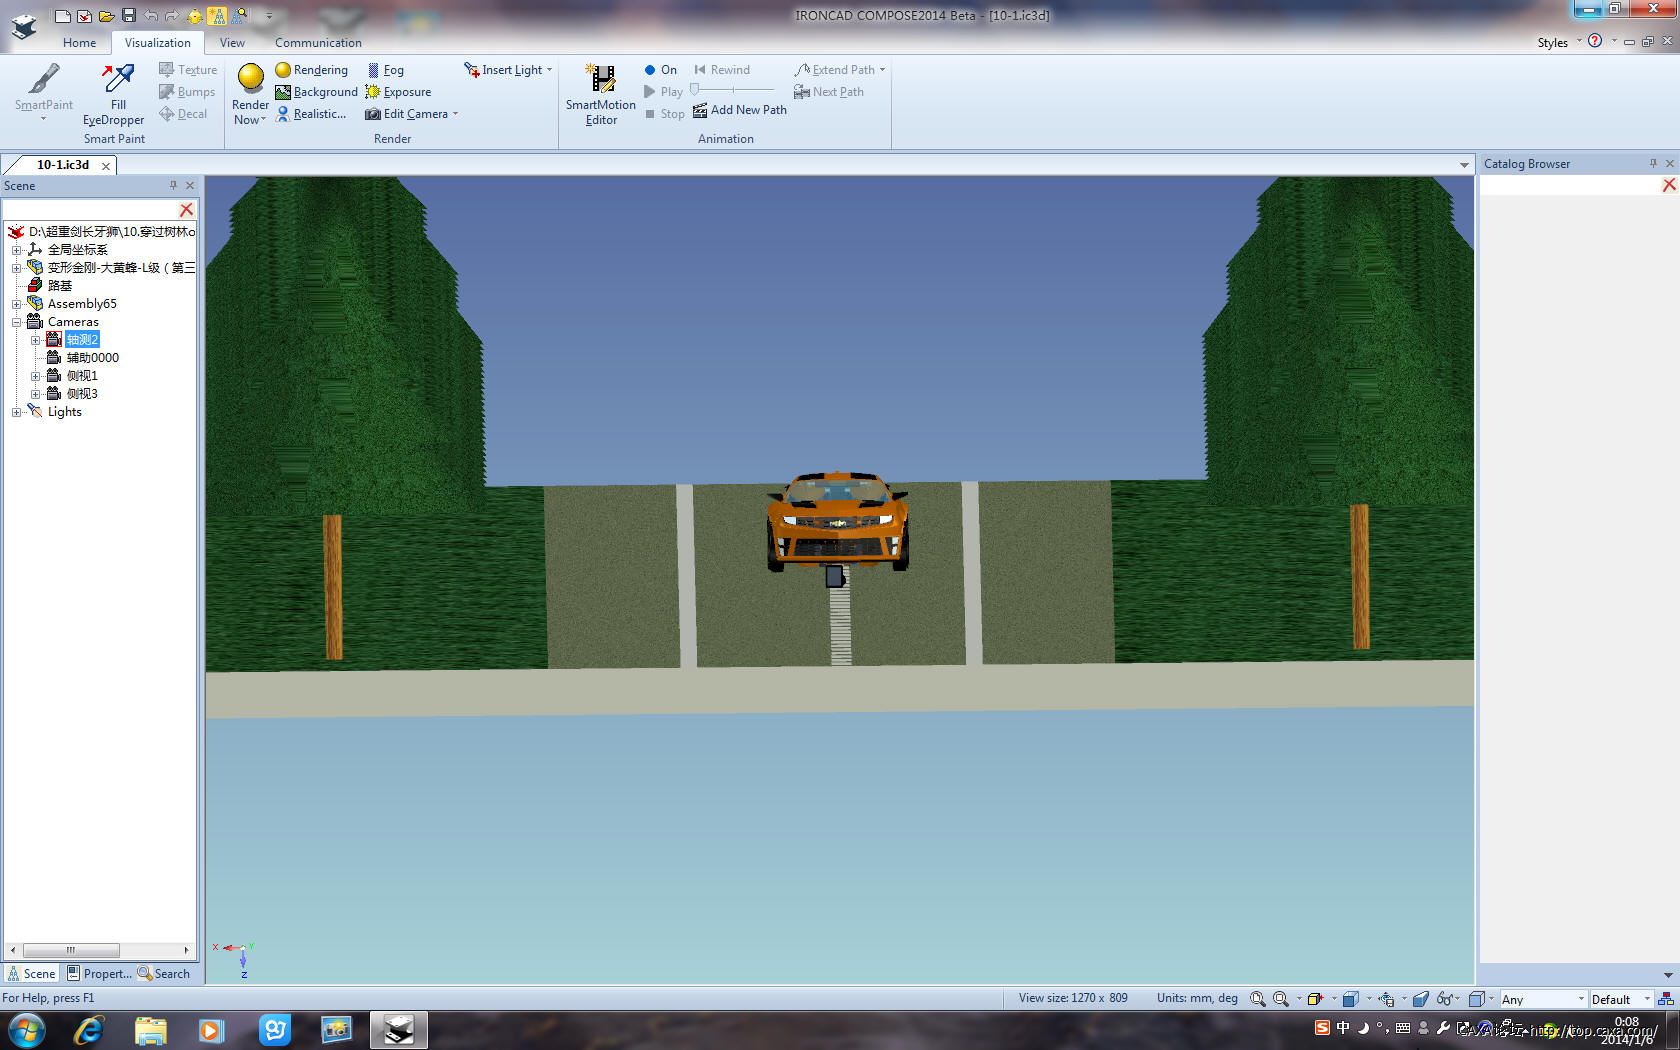Click Add New Path in Animation
1680x1050 pixels.
[740, 110]
